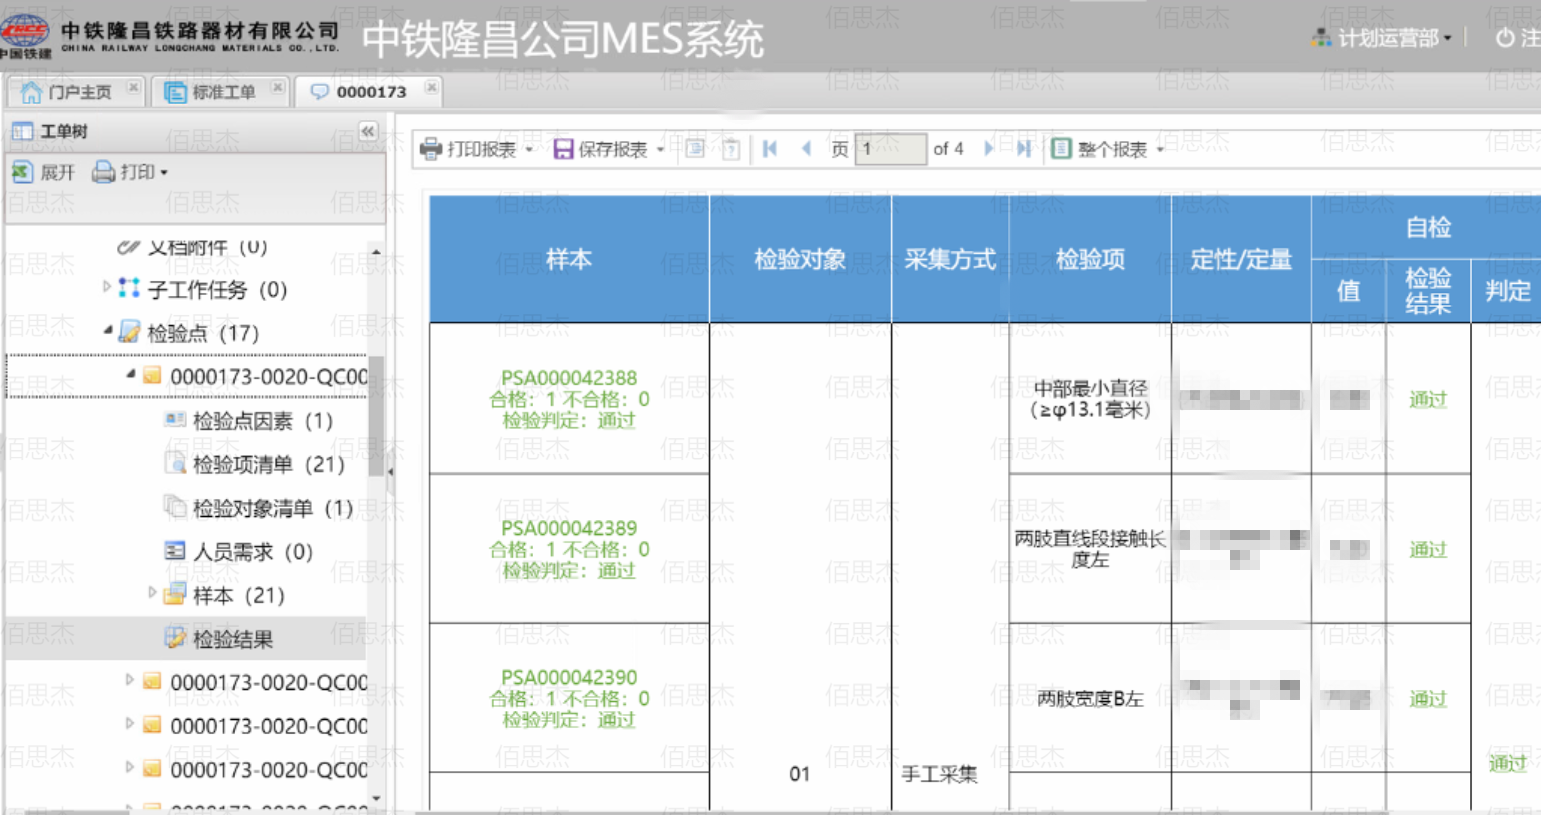The height and width of the screenshot is (815, 1541).
Task: Click the 人员需求 node icon
Action: (175, 550)
